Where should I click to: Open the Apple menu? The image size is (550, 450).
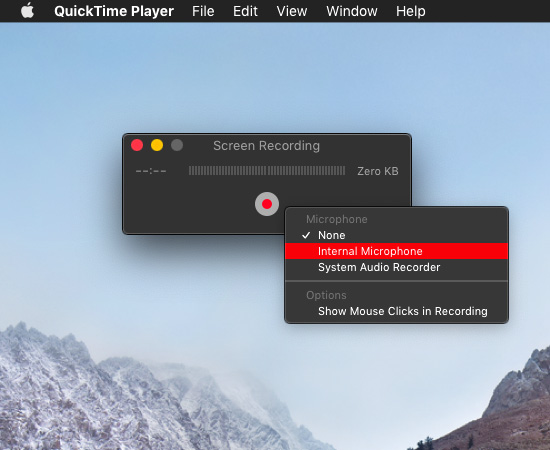coord(27,11)
